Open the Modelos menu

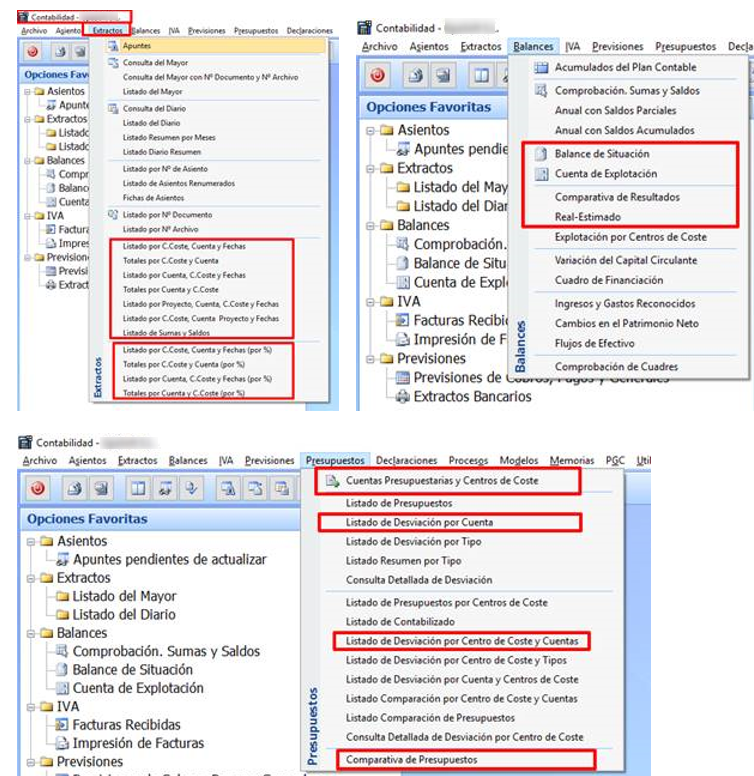coord(518,461)
